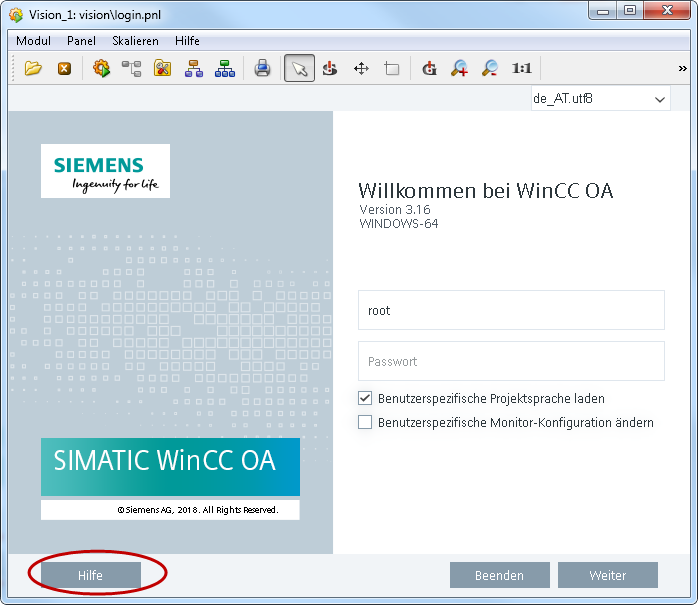Click the Weiter button

(x=607, y=575)
